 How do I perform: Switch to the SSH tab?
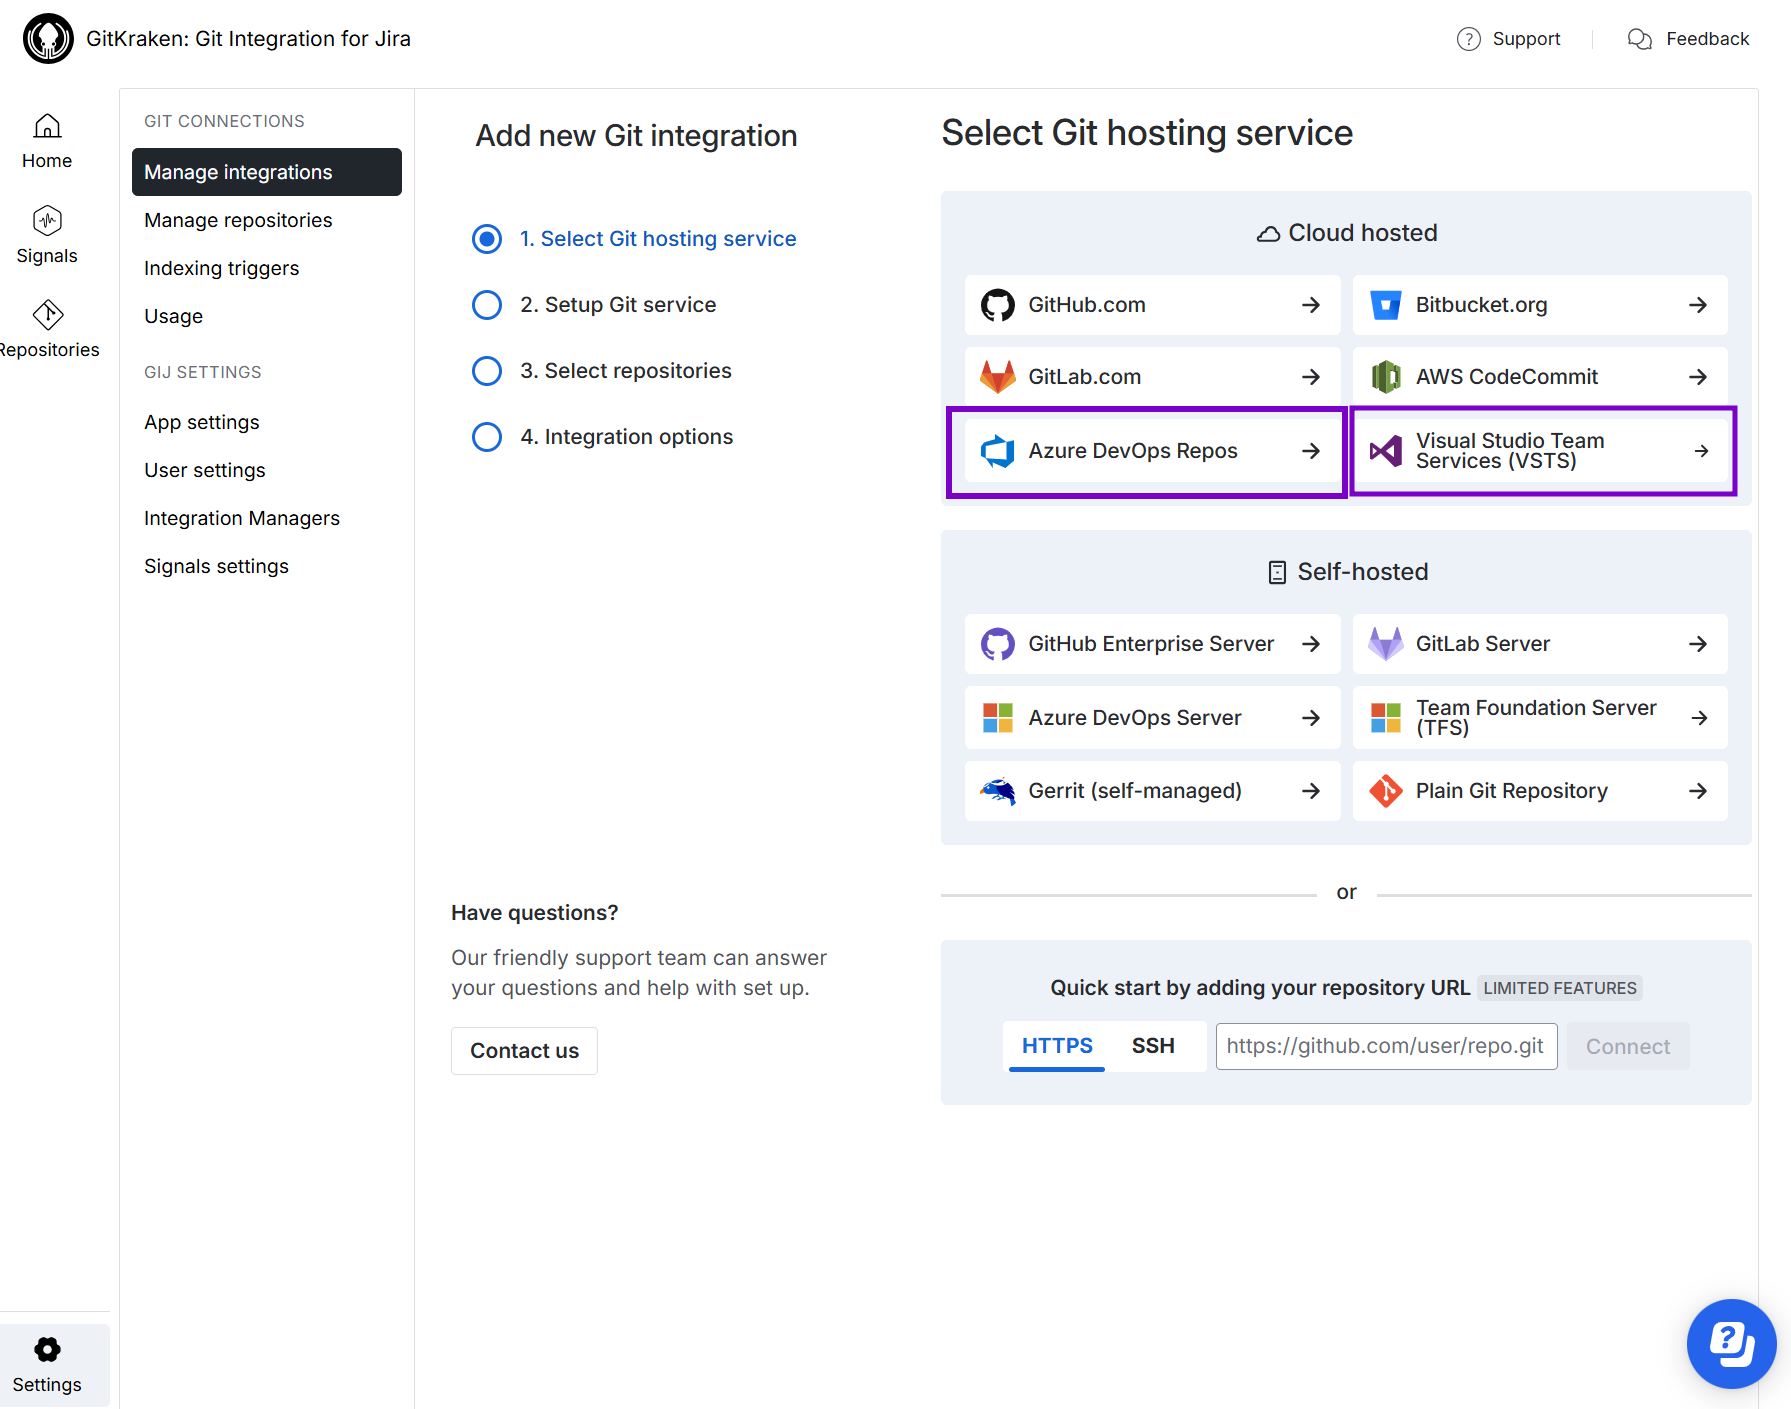(x=1153, y=1046)
